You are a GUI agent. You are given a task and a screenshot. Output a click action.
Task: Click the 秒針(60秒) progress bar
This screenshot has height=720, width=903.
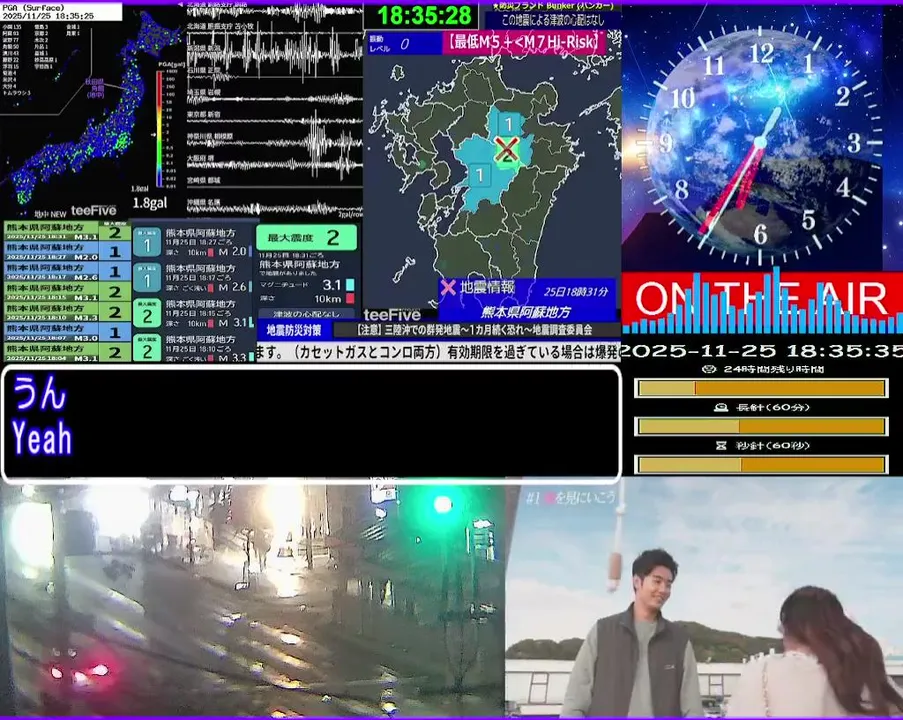pos(761,464)
